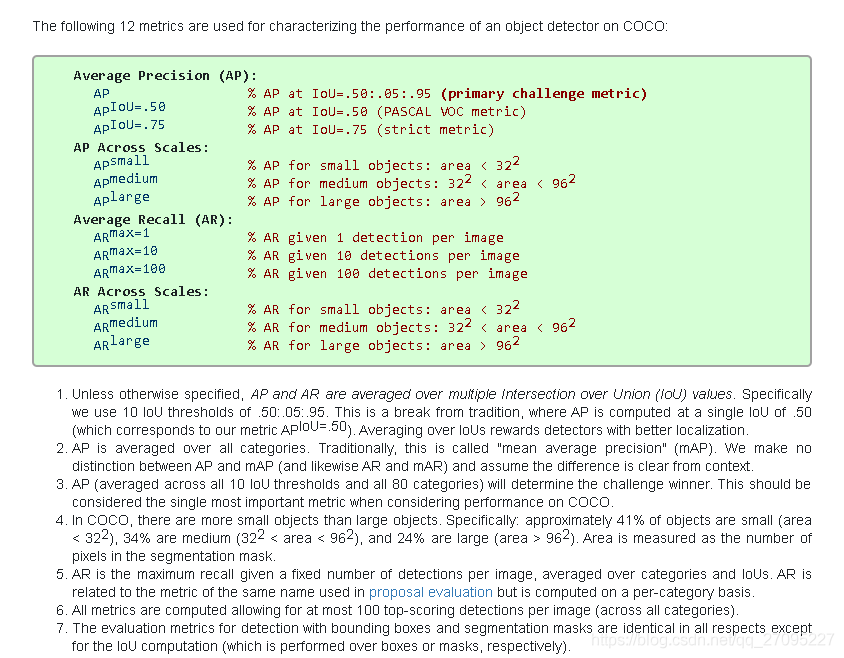This screenshot has height=658, width=844.
Task: Select the APlarge metric label
Action: click(121, 199)
